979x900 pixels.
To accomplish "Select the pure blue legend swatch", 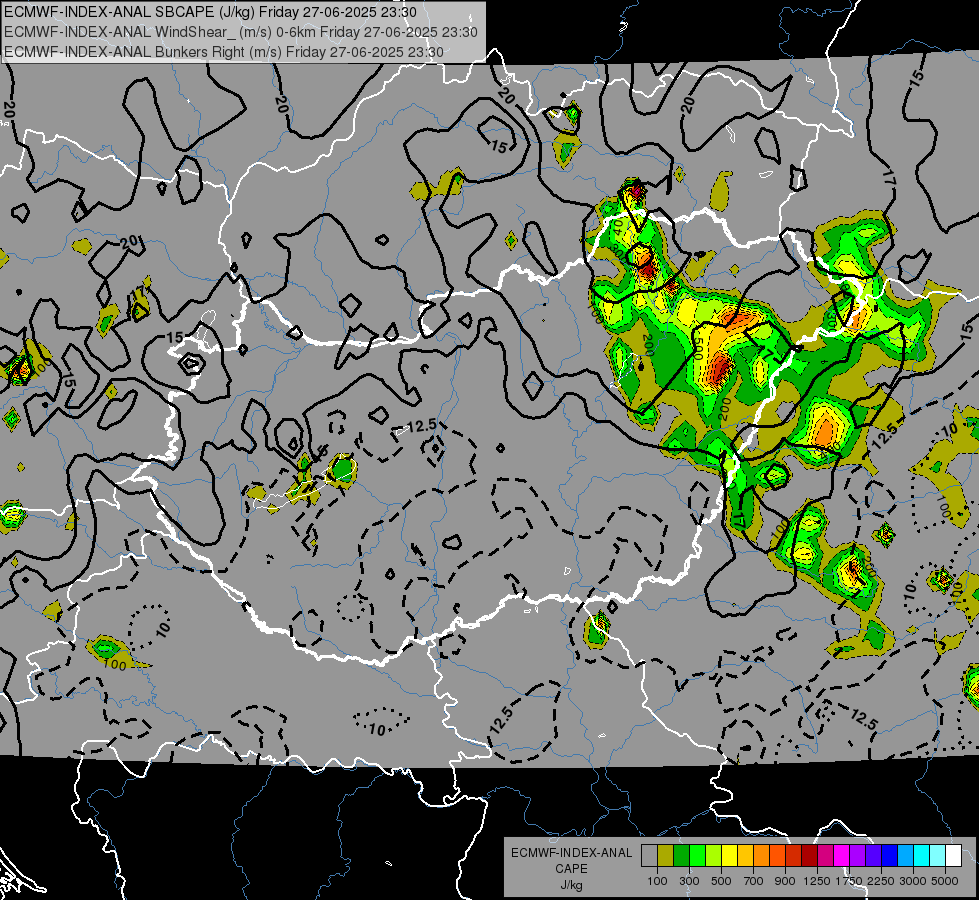I will point(889,855).
